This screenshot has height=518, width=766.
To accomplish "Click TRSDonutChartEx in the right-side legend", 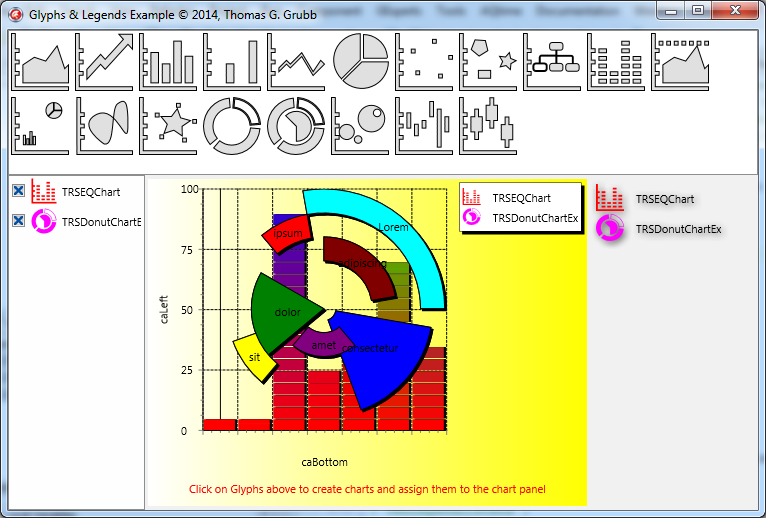I will click(678, 229).
